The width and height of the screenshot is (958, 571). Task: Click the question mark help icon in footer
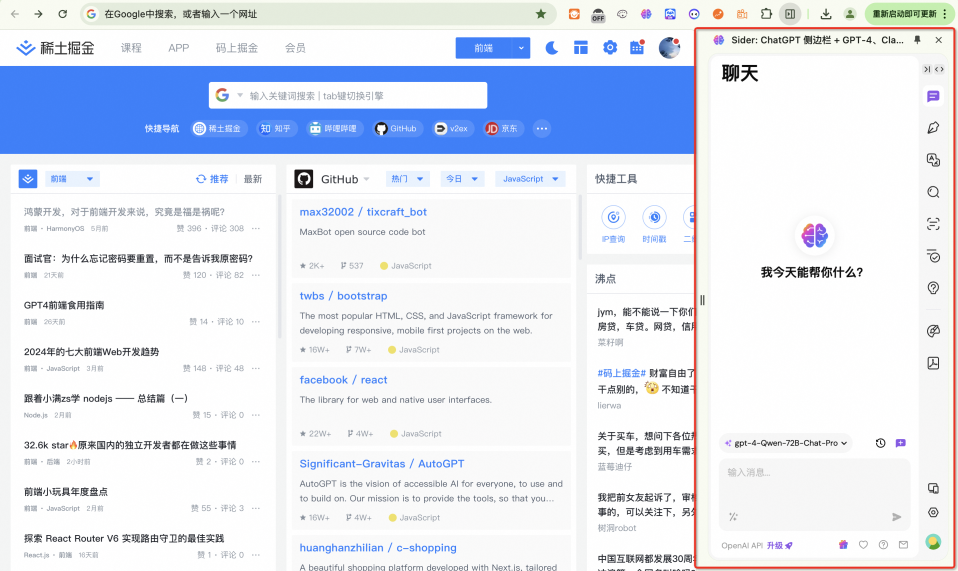coord(883,545)
